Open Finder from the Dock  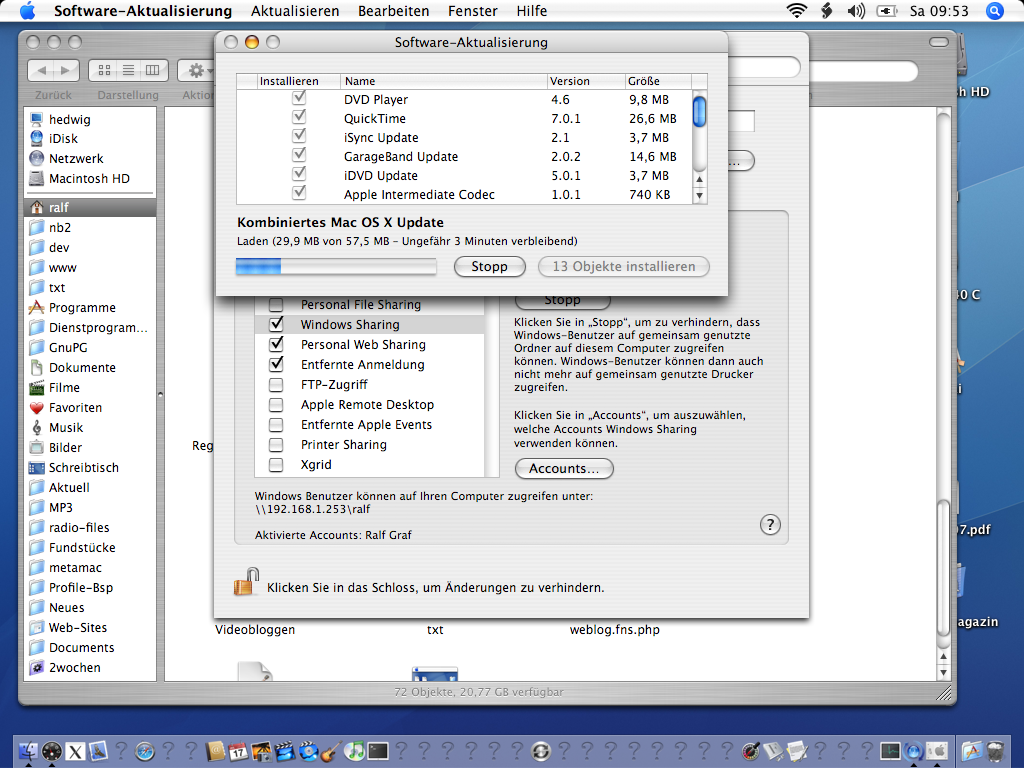(28, 751)
